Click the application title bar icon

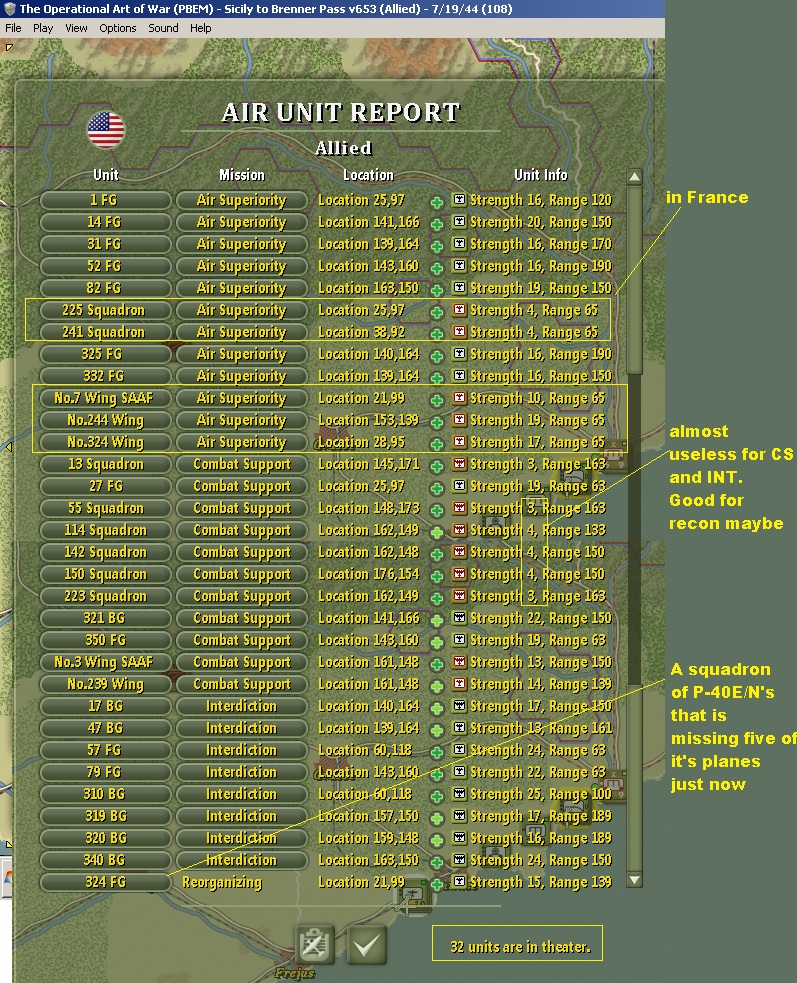9,9
